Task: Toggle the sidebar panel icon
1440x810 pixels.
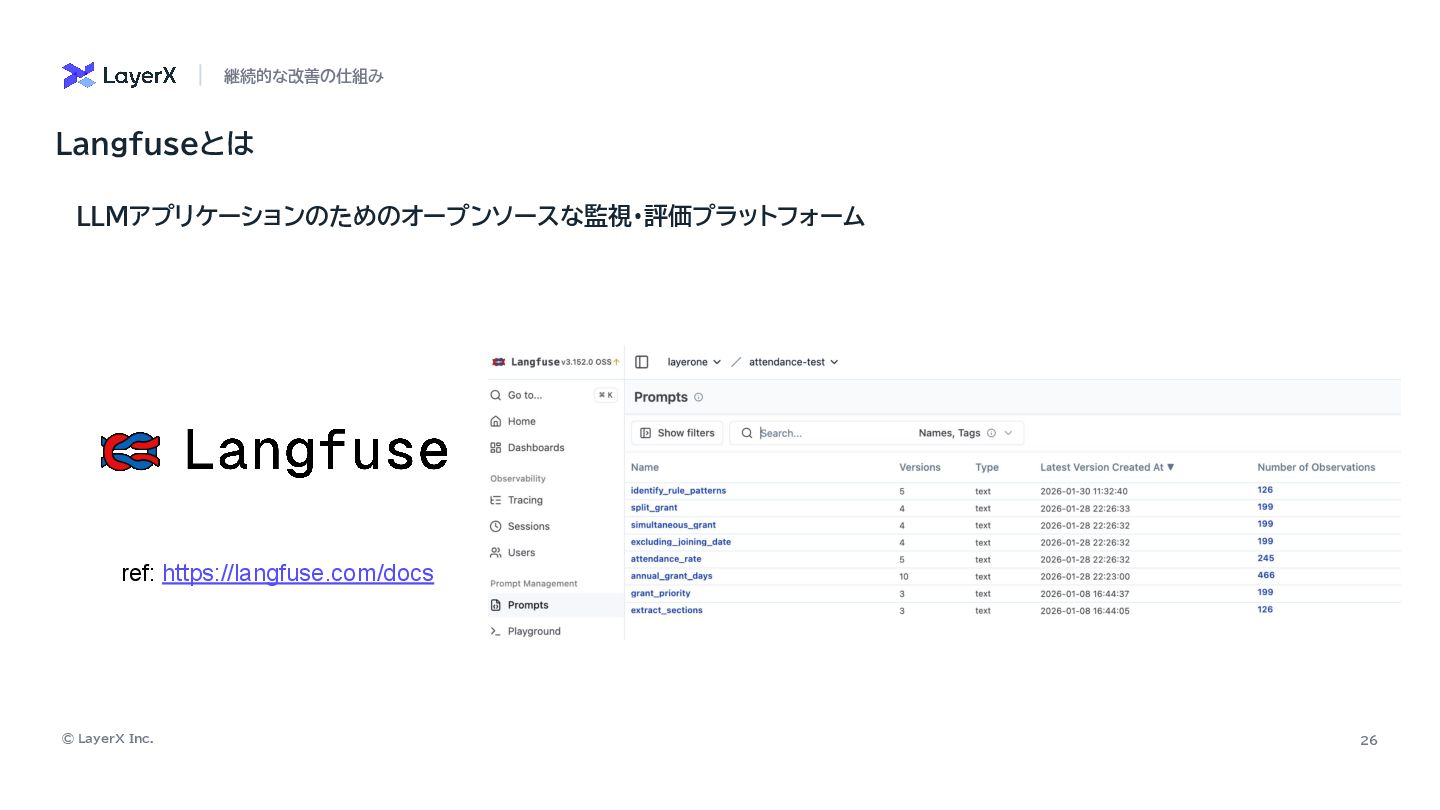Action: [x=642, y=362]
